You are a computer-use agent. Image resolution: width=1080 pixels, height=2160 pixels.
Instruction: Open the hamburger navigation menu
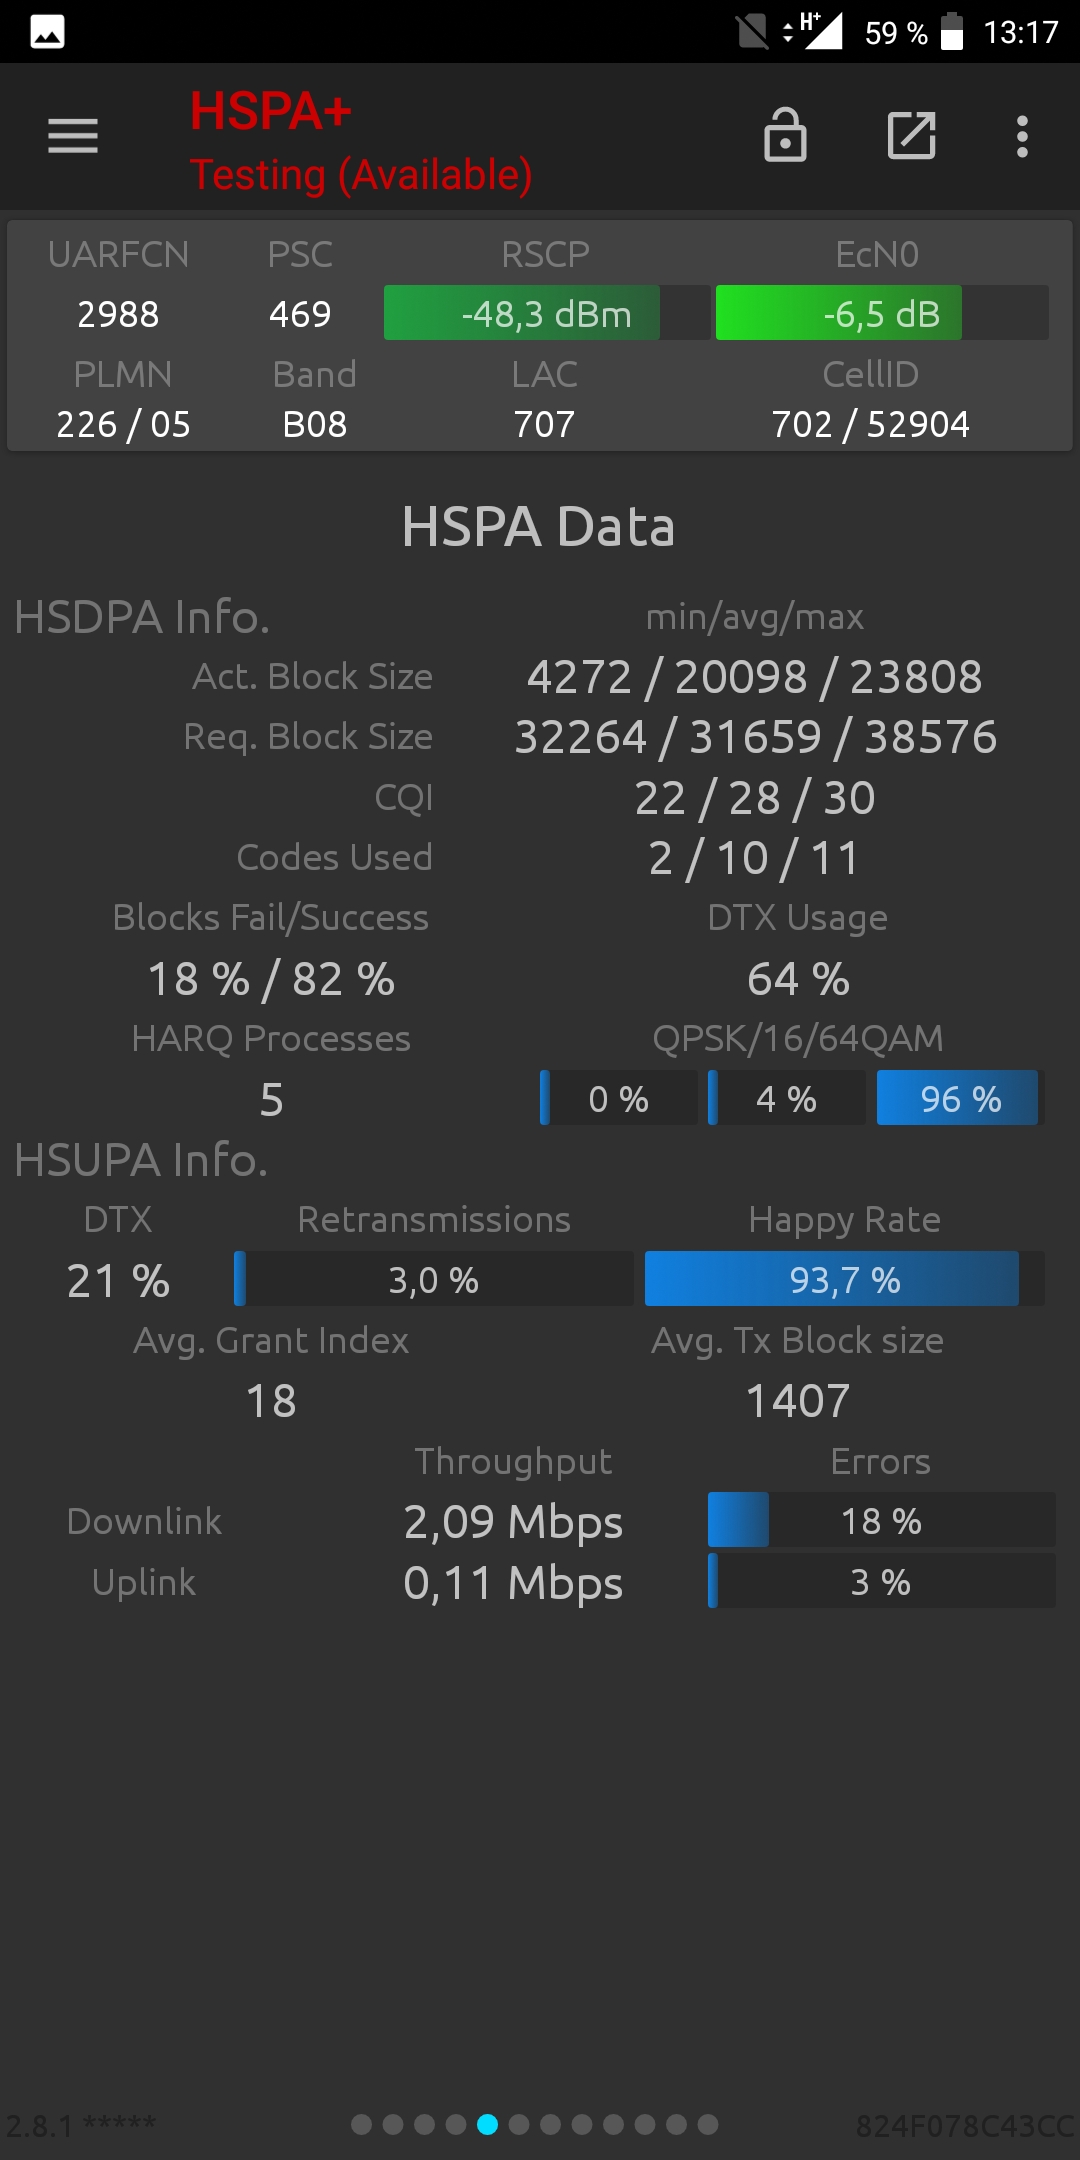click(x=73, y=136)
